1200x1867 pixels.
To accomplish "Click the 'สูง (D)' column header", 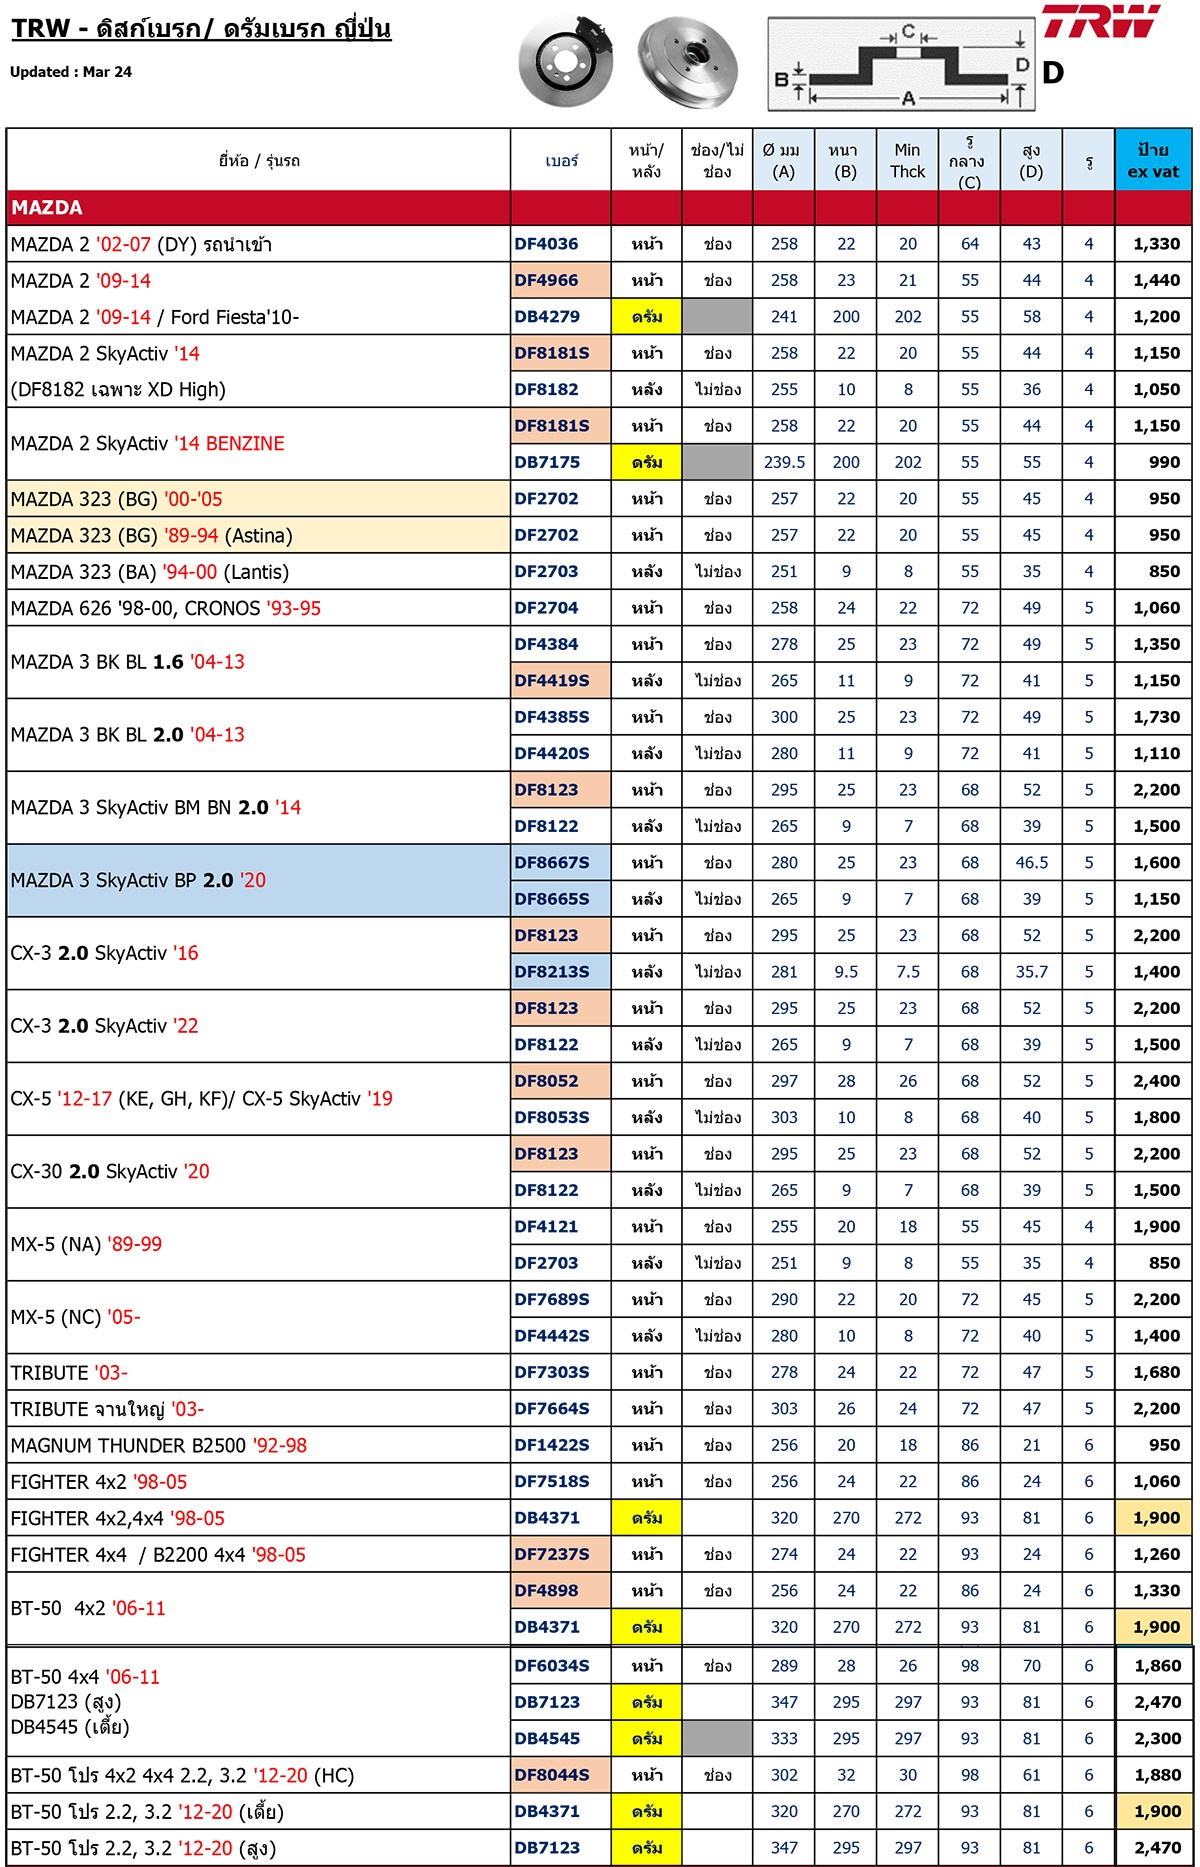I will pyautogui.click(x=1031, y=160).
